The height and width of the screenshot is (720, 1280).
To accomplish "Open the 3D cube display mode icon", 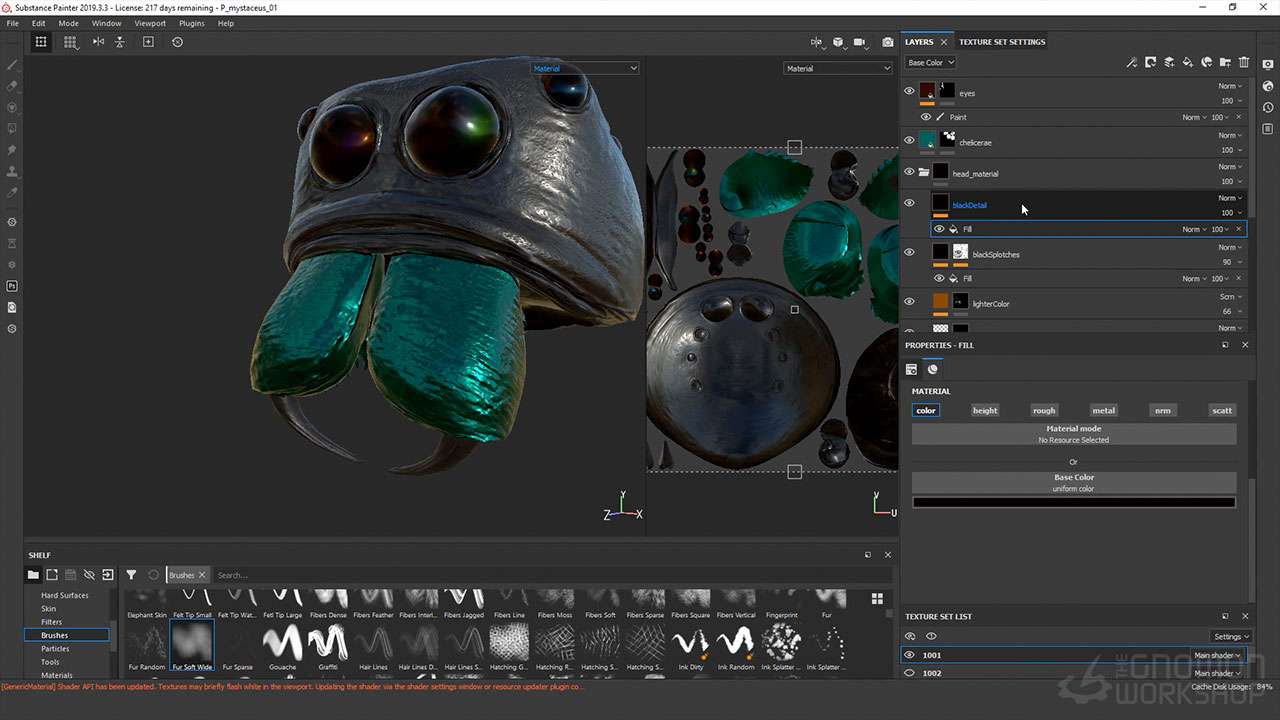I will [839, 42].
